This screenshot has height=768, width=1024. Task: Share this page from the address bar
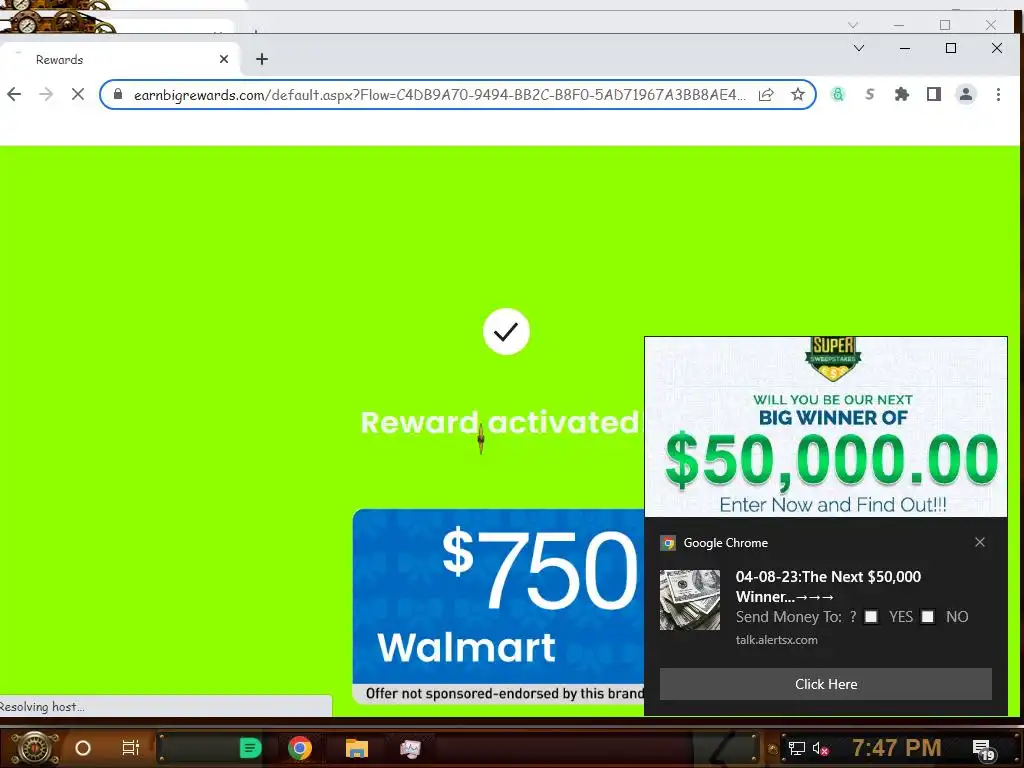point(766,95)
